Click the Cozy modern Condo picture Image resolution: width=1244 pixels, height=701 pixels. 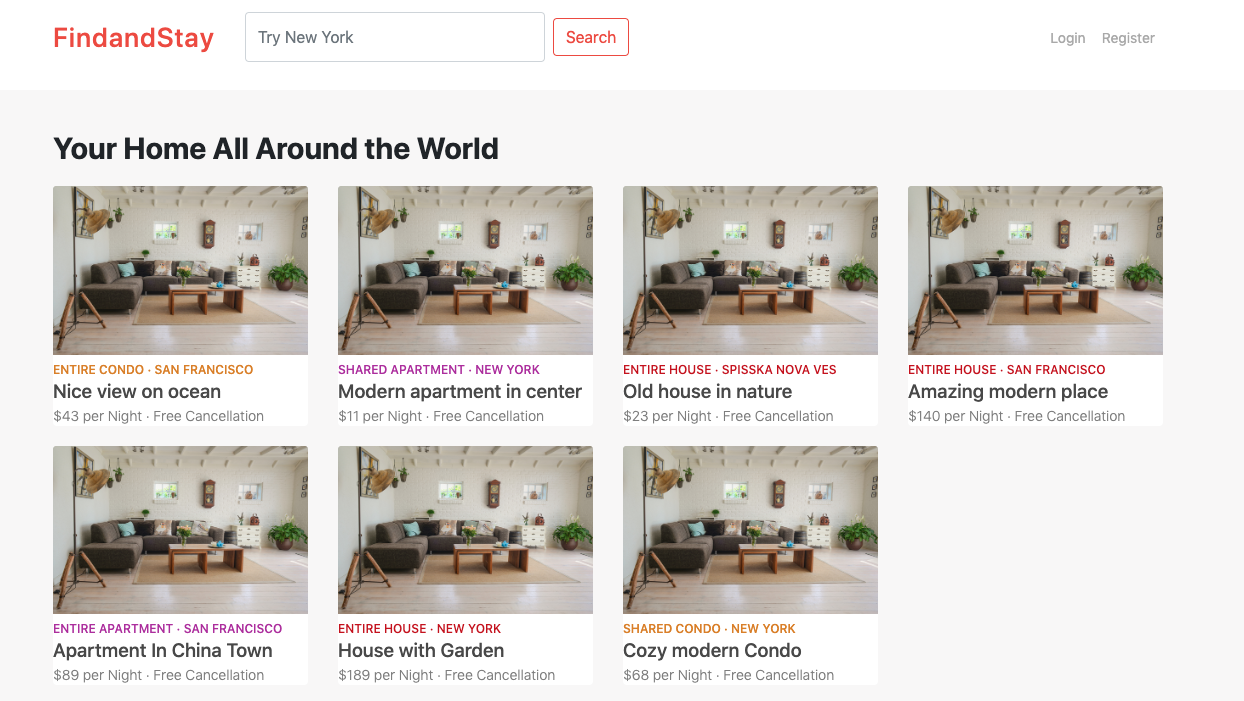pos(750,530)
